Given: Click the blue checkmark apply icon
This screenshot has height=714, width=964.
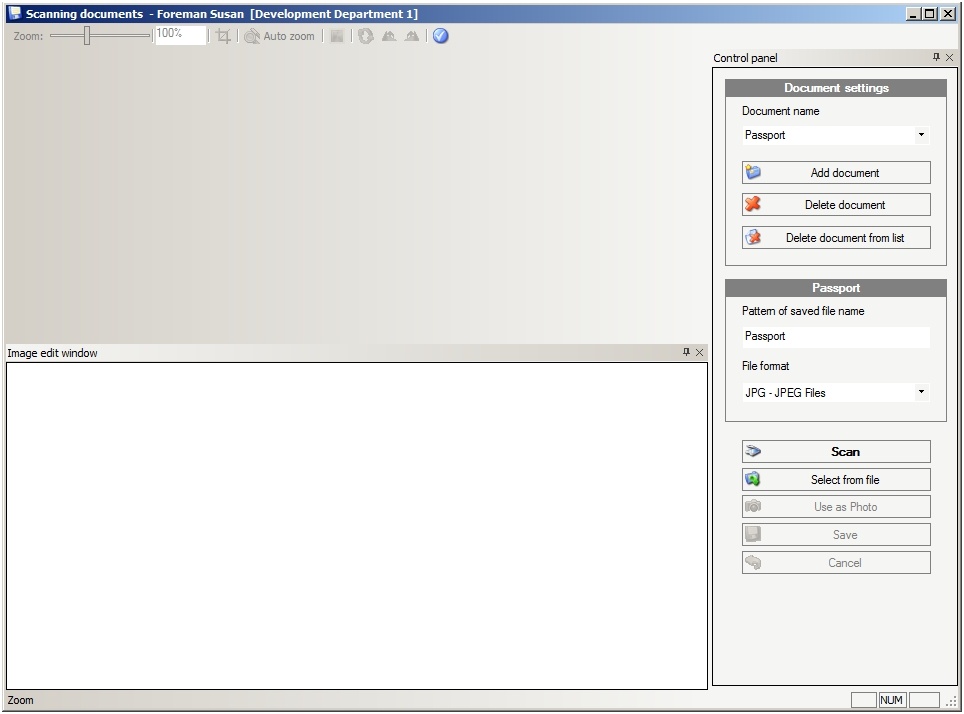Looking at the screenshot, I should [440, 36].
